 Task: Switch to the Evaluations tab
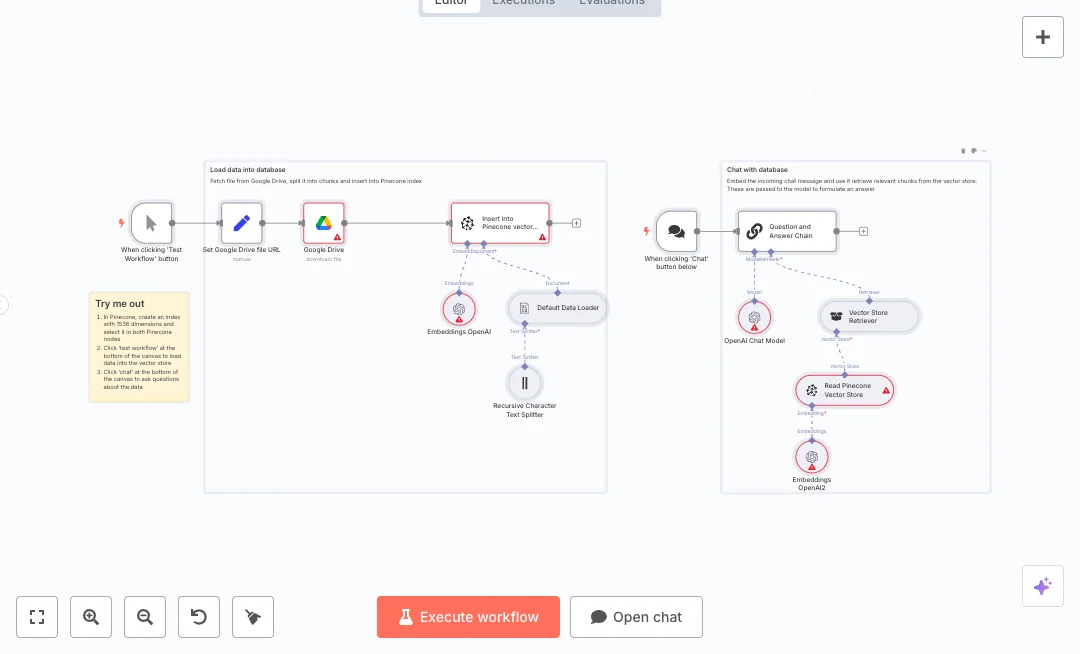click(612, 3)
